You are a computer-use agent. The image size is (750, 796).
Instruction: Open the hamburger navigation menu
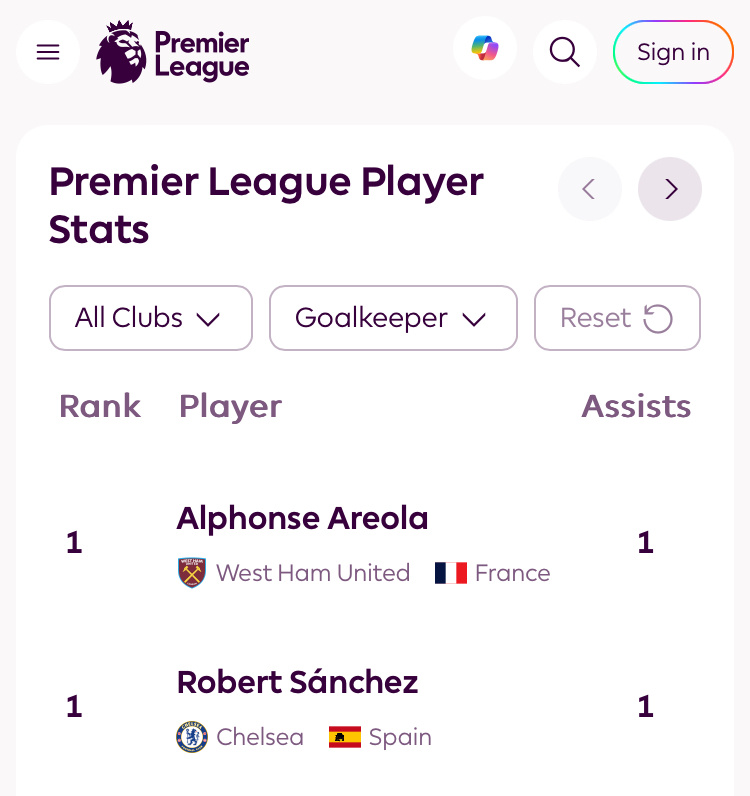pos(48,52)
